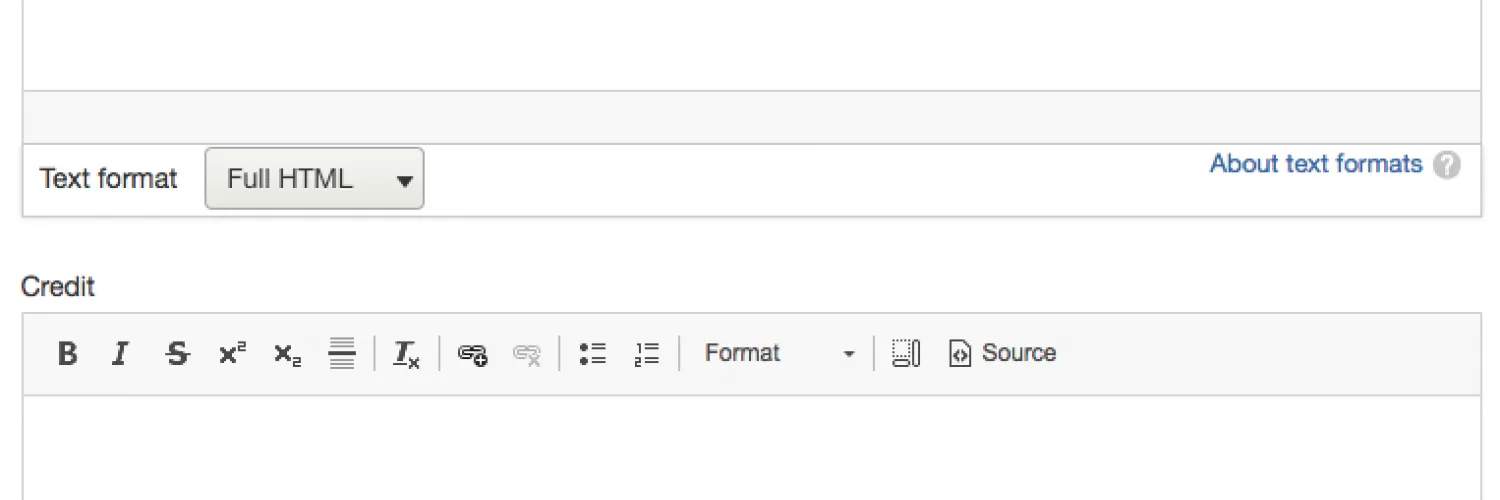
Task: Justify the text alignment
Action: 342,353
